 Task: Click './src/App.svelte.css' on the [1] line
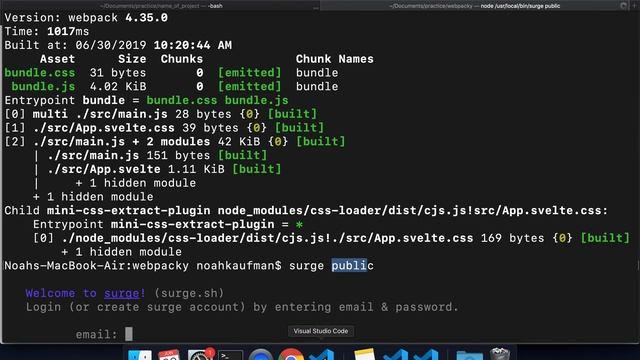click(104, 128)
